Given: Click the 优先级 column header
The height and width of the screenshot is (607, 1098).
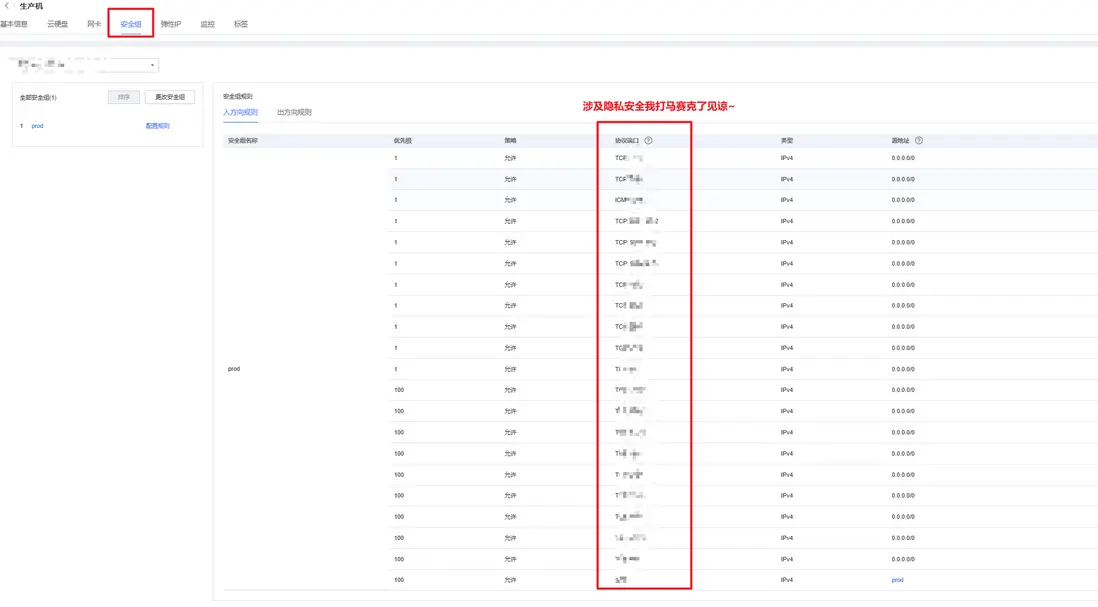Looking at the screenshot, I should 403,141.
